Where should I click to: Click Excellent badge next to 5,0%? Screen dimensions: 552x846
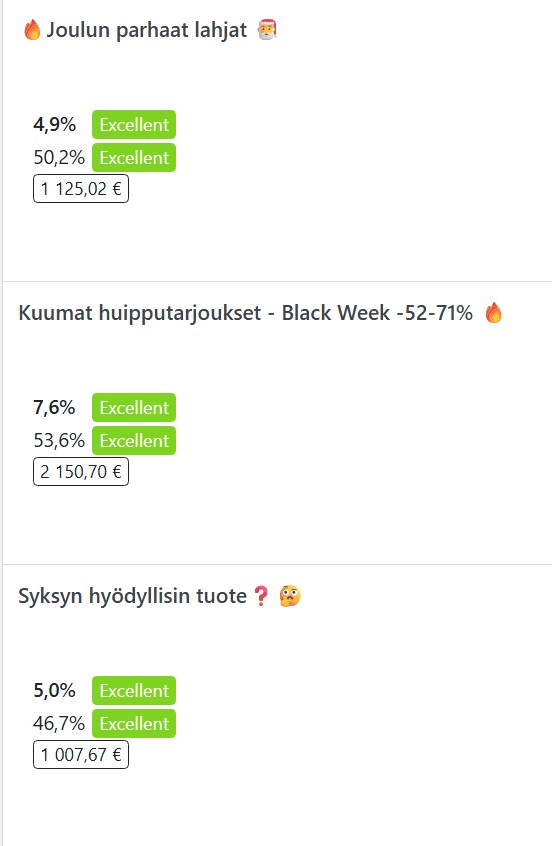coord(134,691)
